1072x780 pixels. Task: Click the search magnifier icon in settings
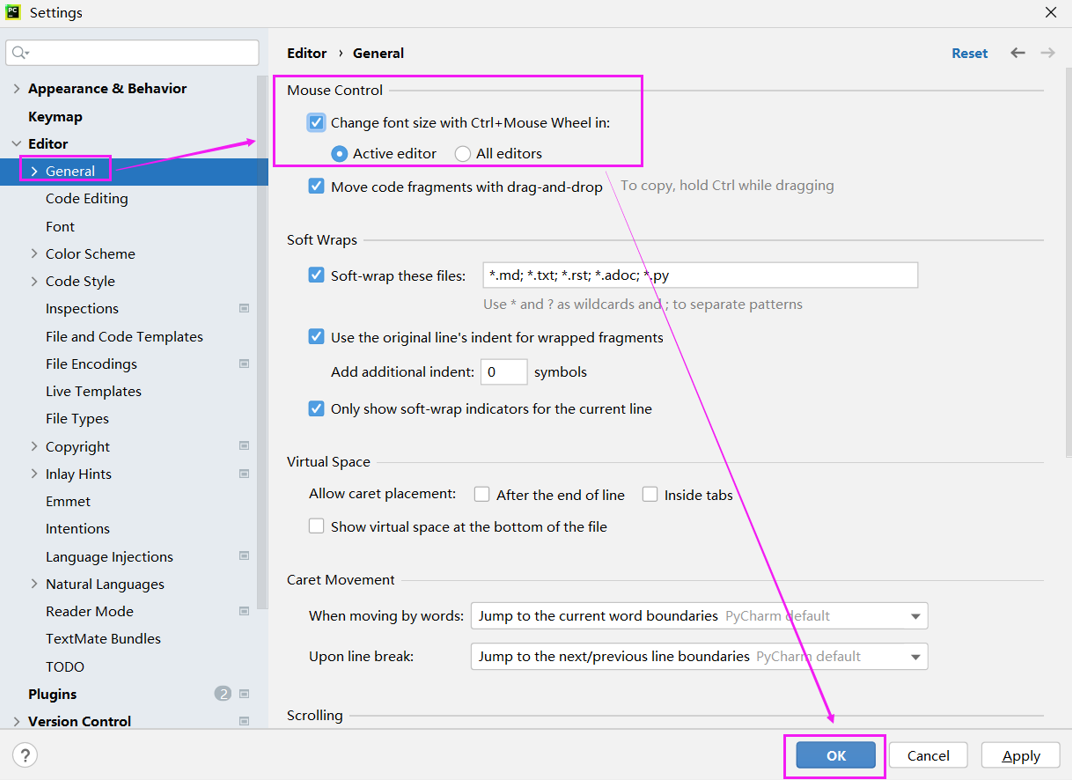tap(20, 53)
